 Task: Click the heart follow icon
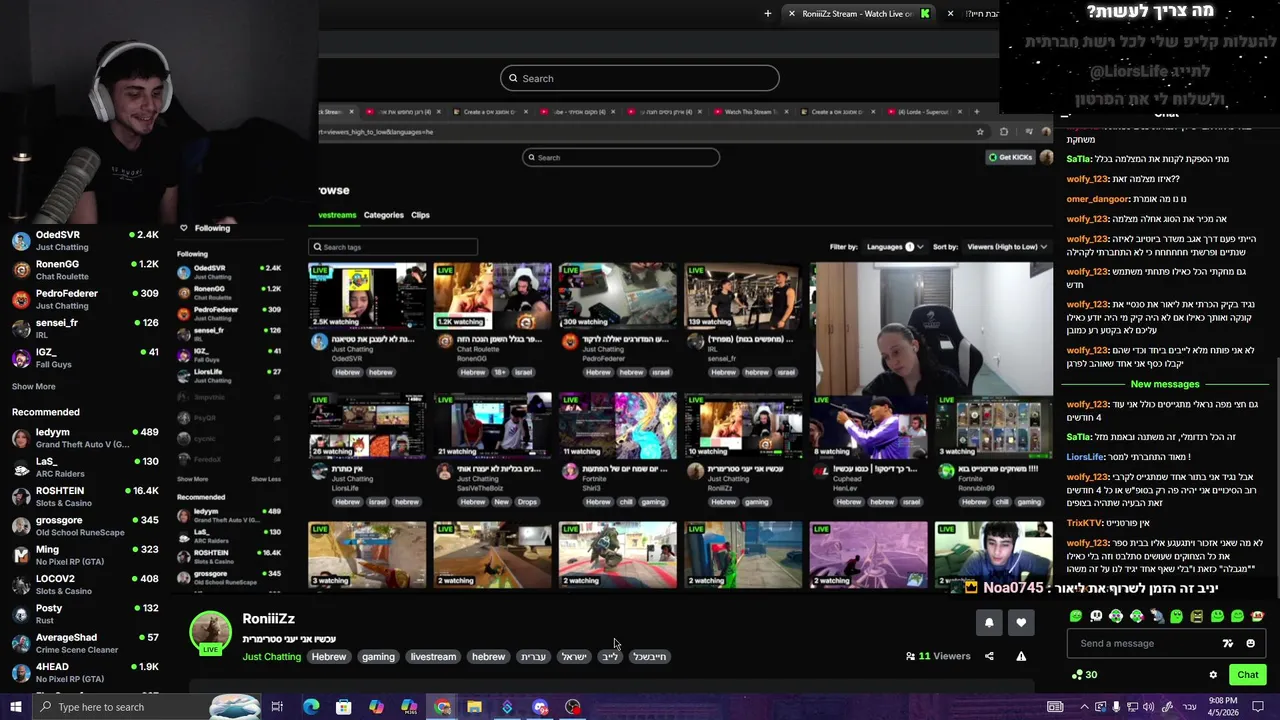click(1021, 622)
